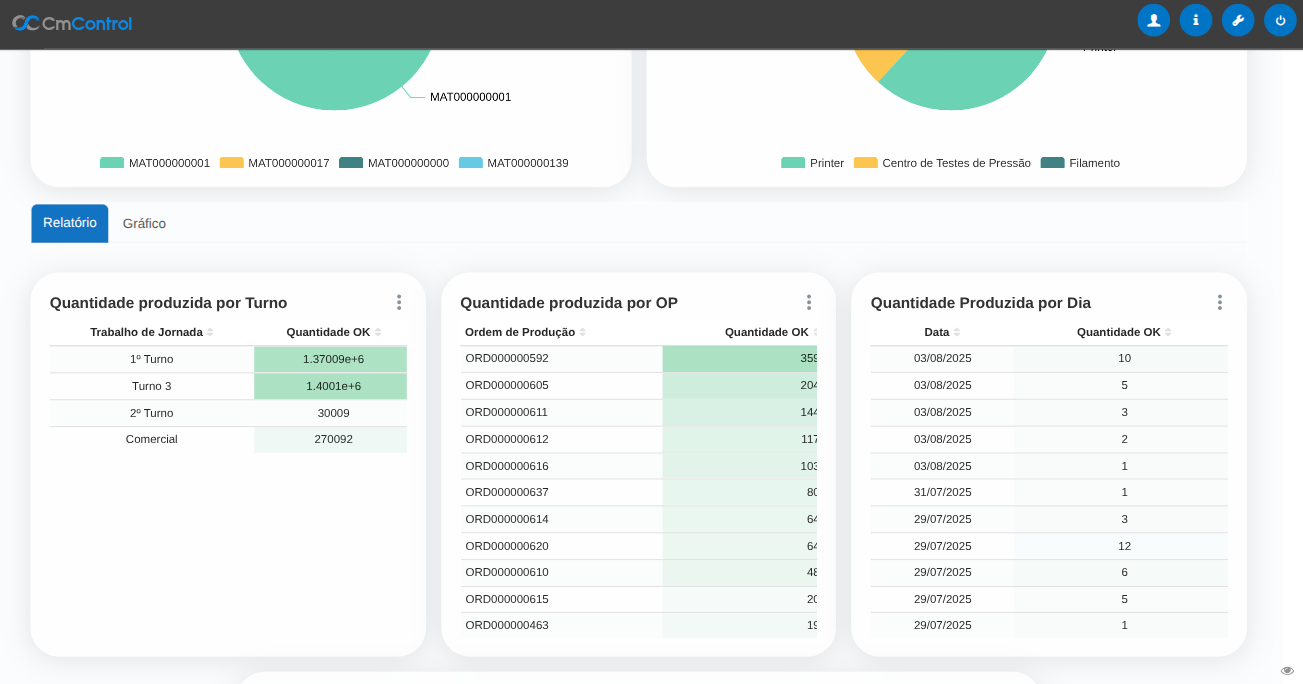
Task: Open the wrench settings icon
Action: pyautogui.click(x=1237, y=20)
